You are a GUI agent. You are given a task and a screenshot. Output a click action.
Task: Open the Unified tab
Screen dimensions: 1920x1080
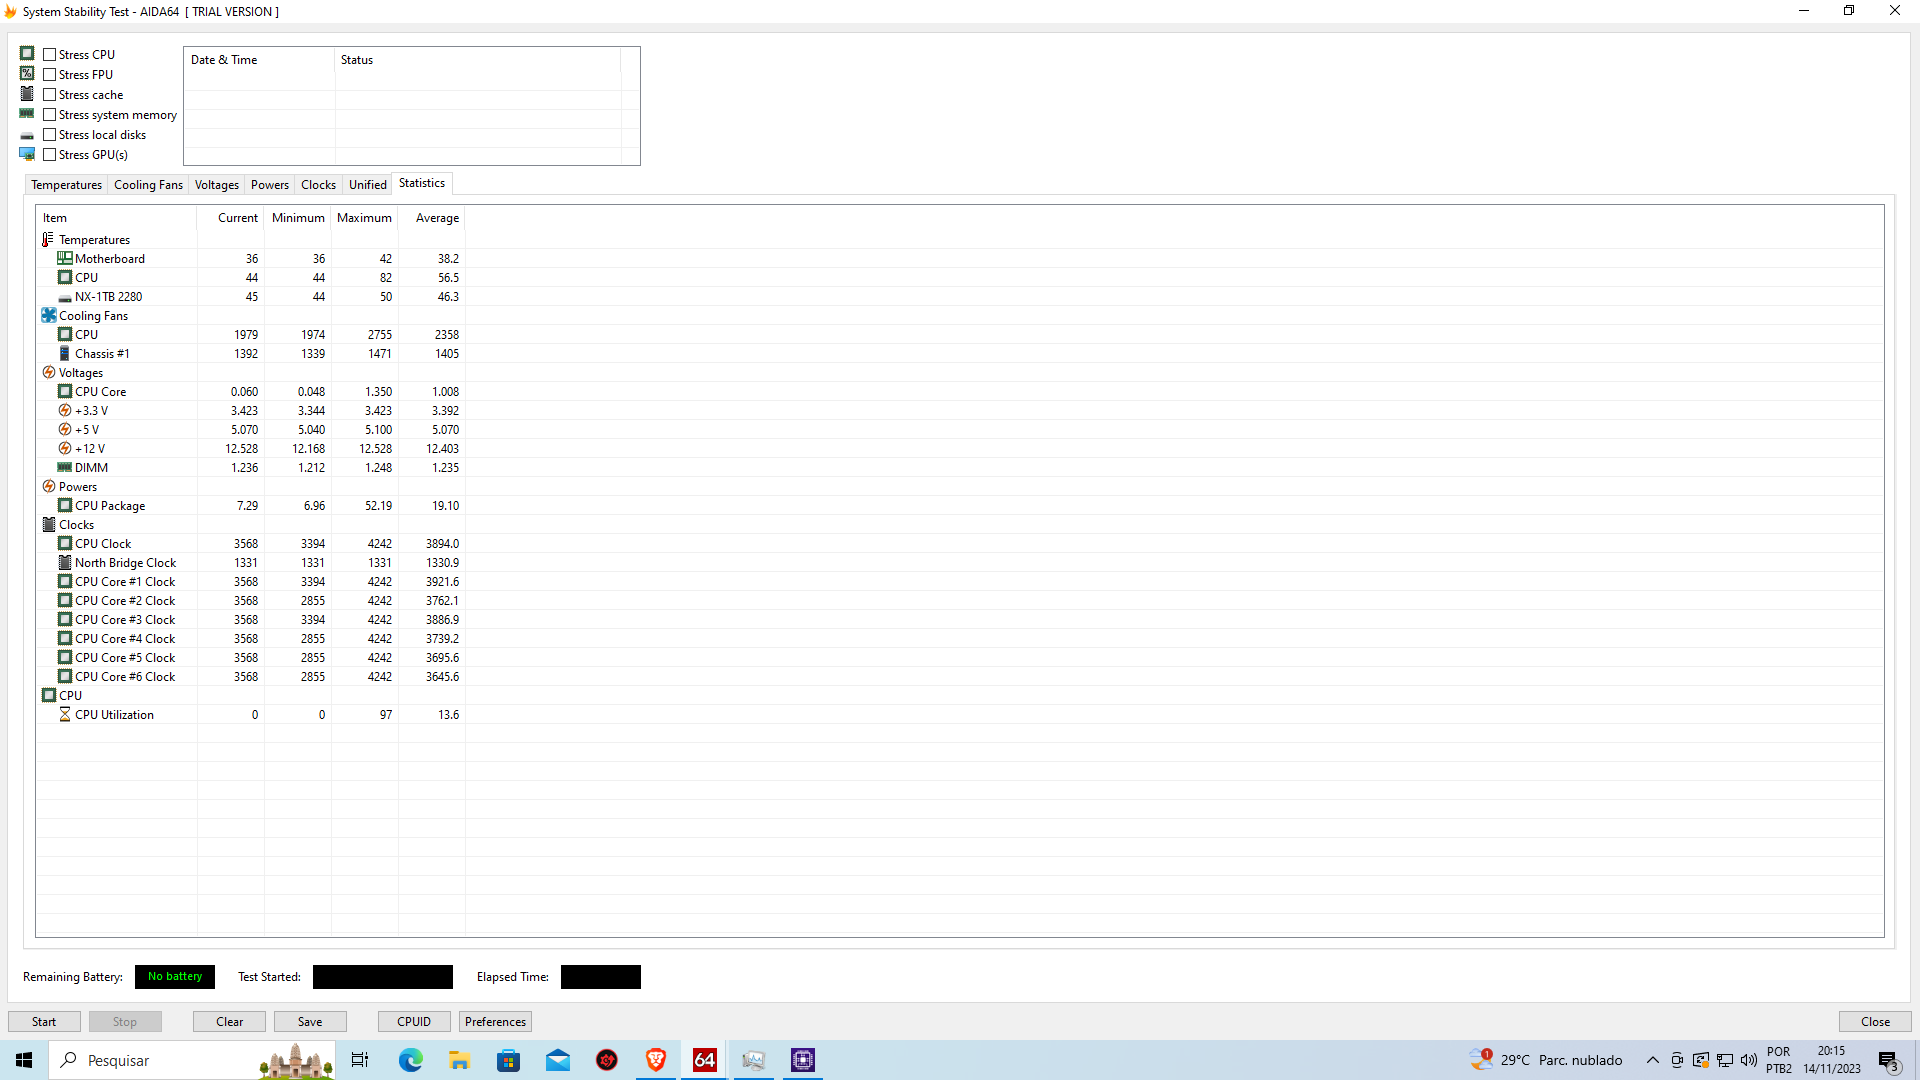(x=367, y=185)
